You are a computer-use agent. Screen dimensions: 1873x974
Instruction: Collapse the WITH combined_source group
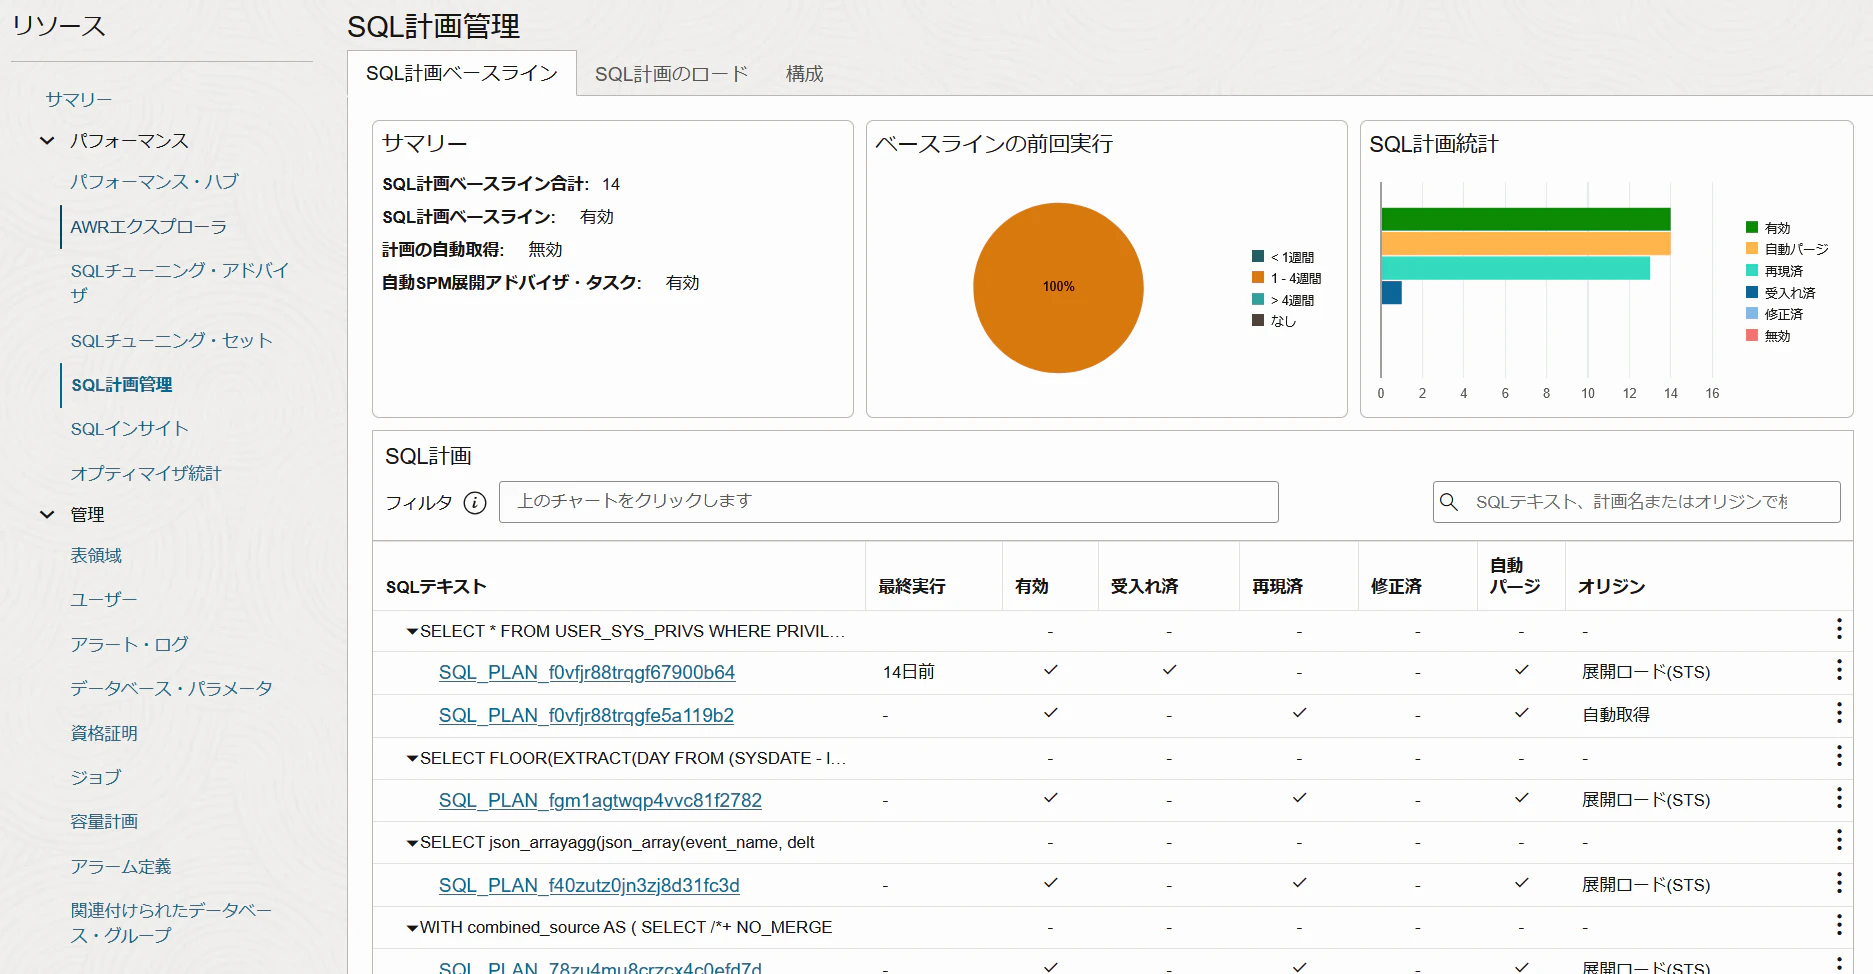412,928
